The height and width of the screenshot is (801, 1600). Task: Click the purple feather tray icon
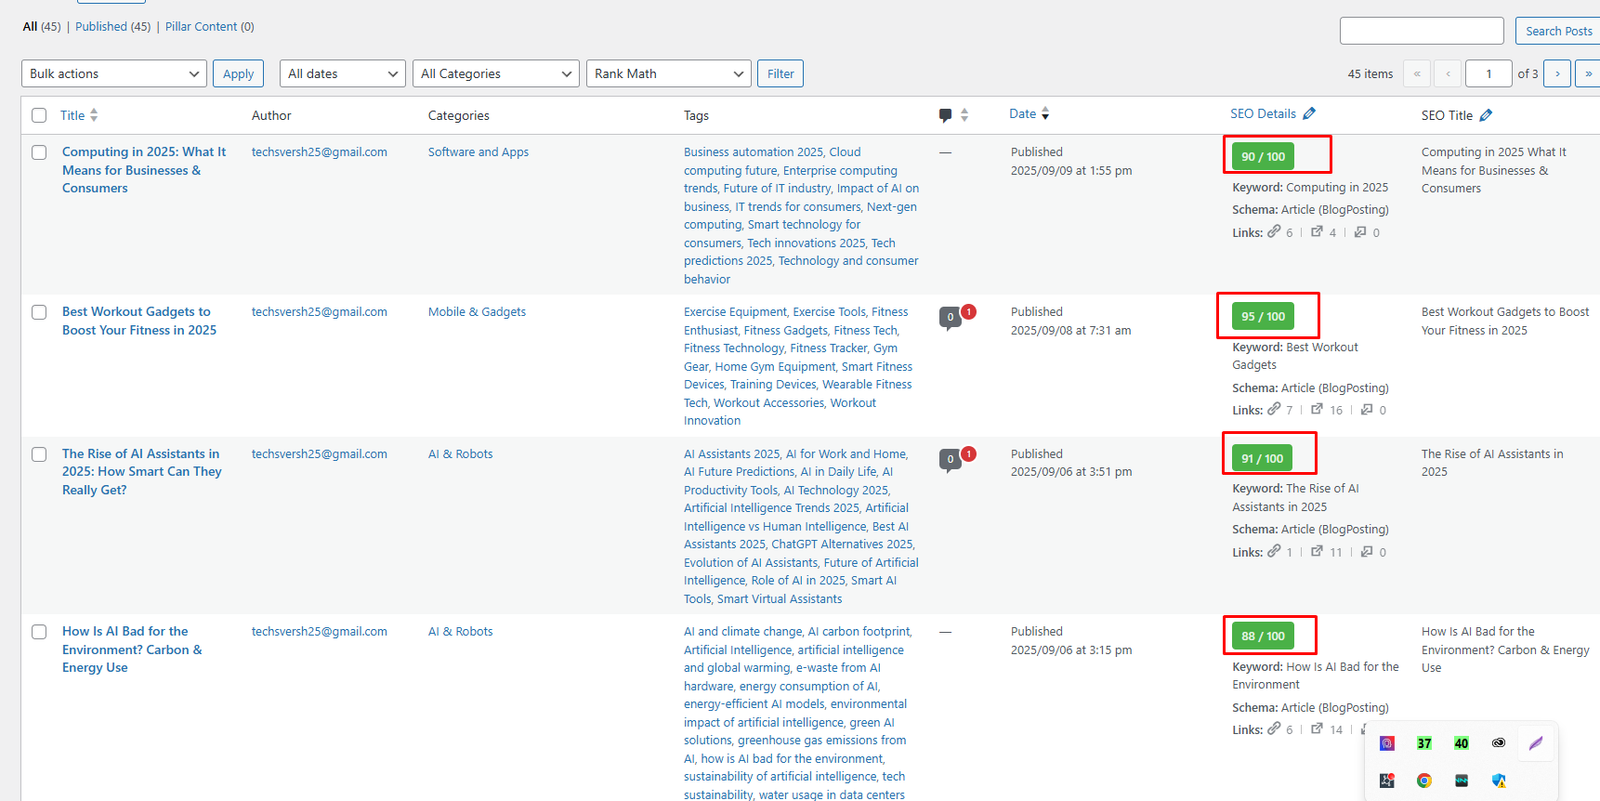click(1535, 743)
